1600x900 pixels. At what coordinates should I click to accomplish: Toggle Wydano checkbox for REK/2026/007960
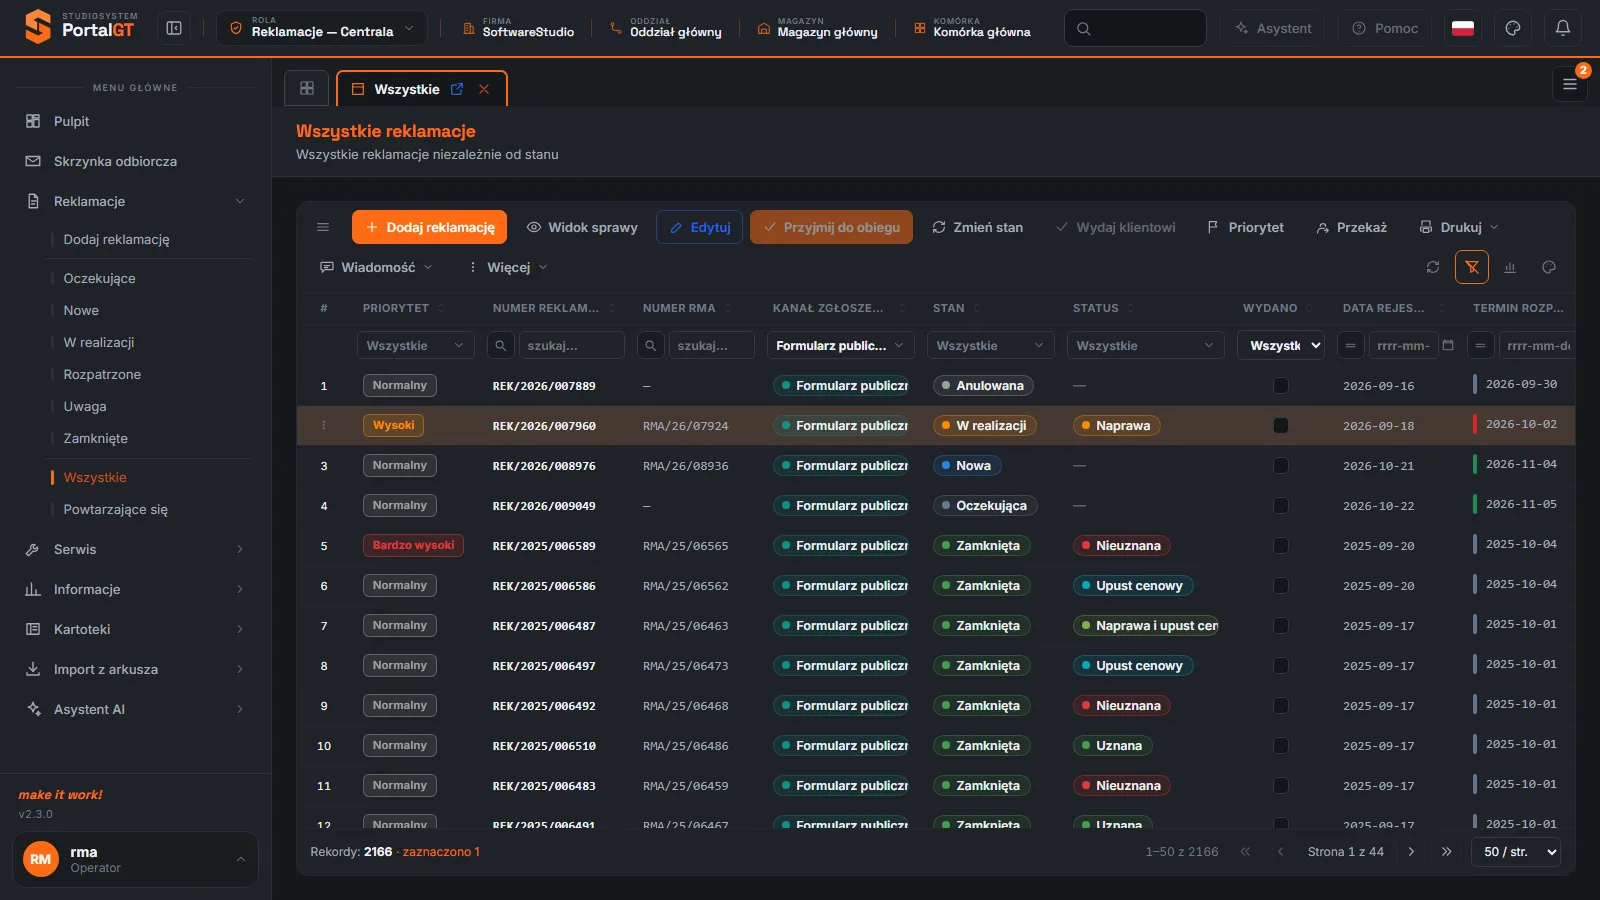click(1281, 425)
